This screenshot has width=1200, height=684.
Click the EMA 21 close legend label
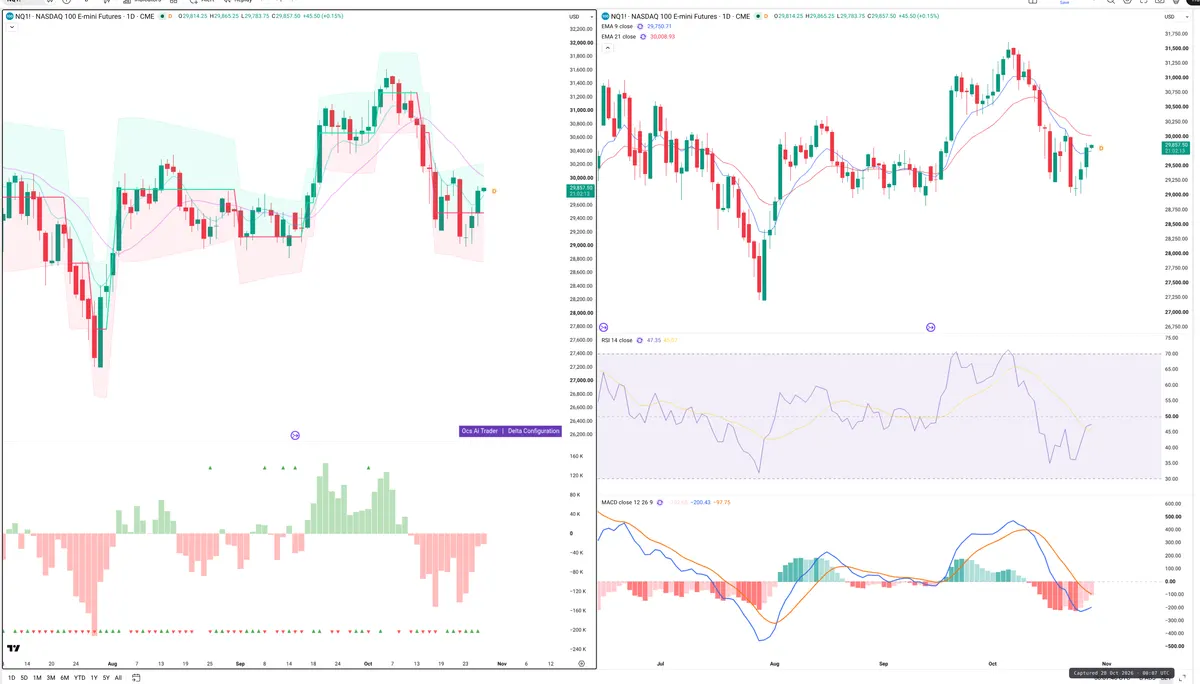point(619,36)
